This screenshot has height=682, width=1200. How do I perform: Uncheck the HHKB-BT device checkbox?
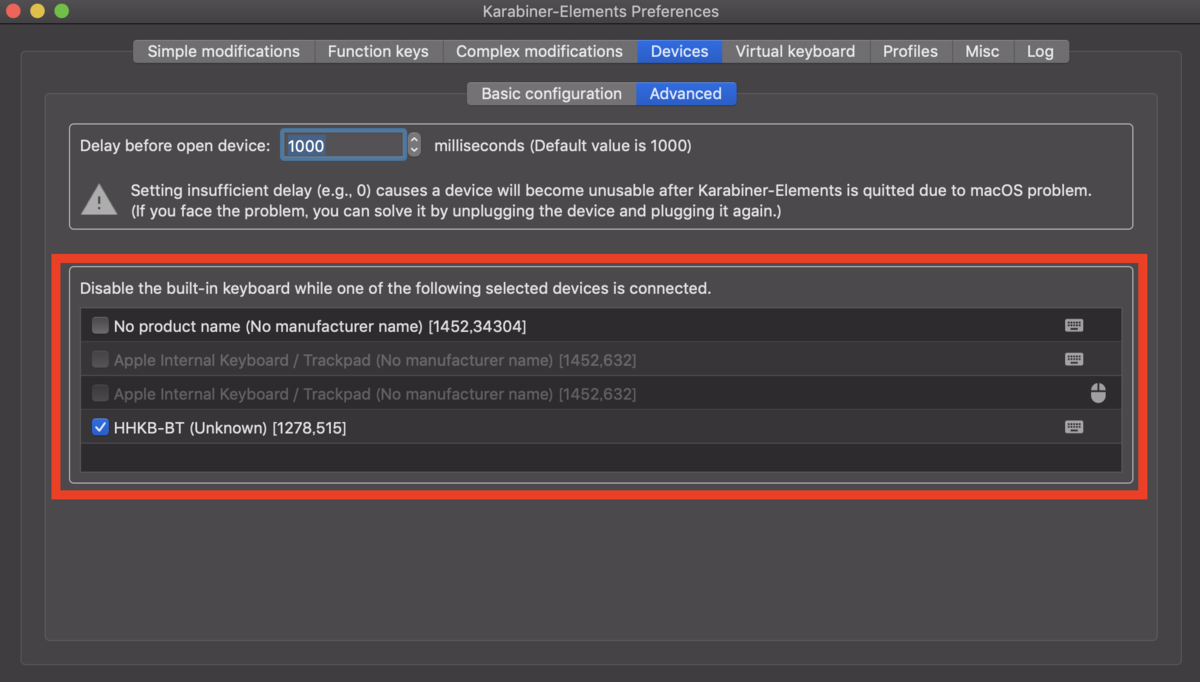tap(100, 427)
